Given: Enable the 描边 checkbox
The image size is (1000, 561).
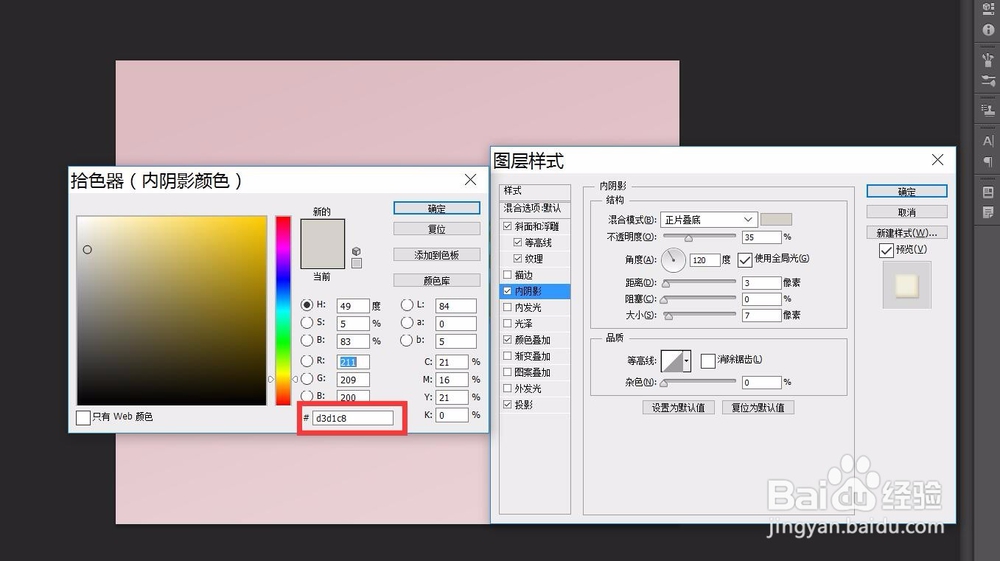Looking at the screenshot, I should pyautogui.click(x=508, y=275).
